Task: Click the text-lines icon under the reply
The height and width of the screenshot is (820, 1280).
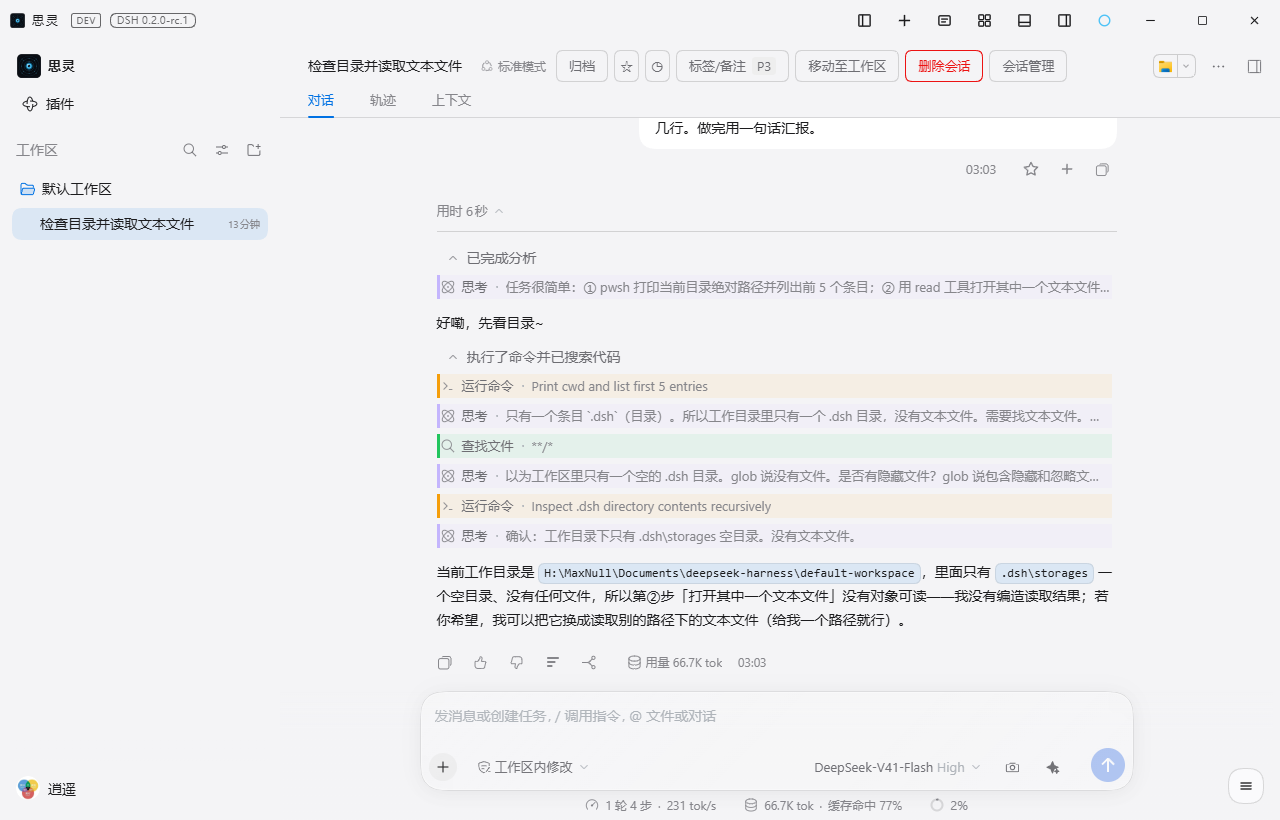Action: point(552,662)
